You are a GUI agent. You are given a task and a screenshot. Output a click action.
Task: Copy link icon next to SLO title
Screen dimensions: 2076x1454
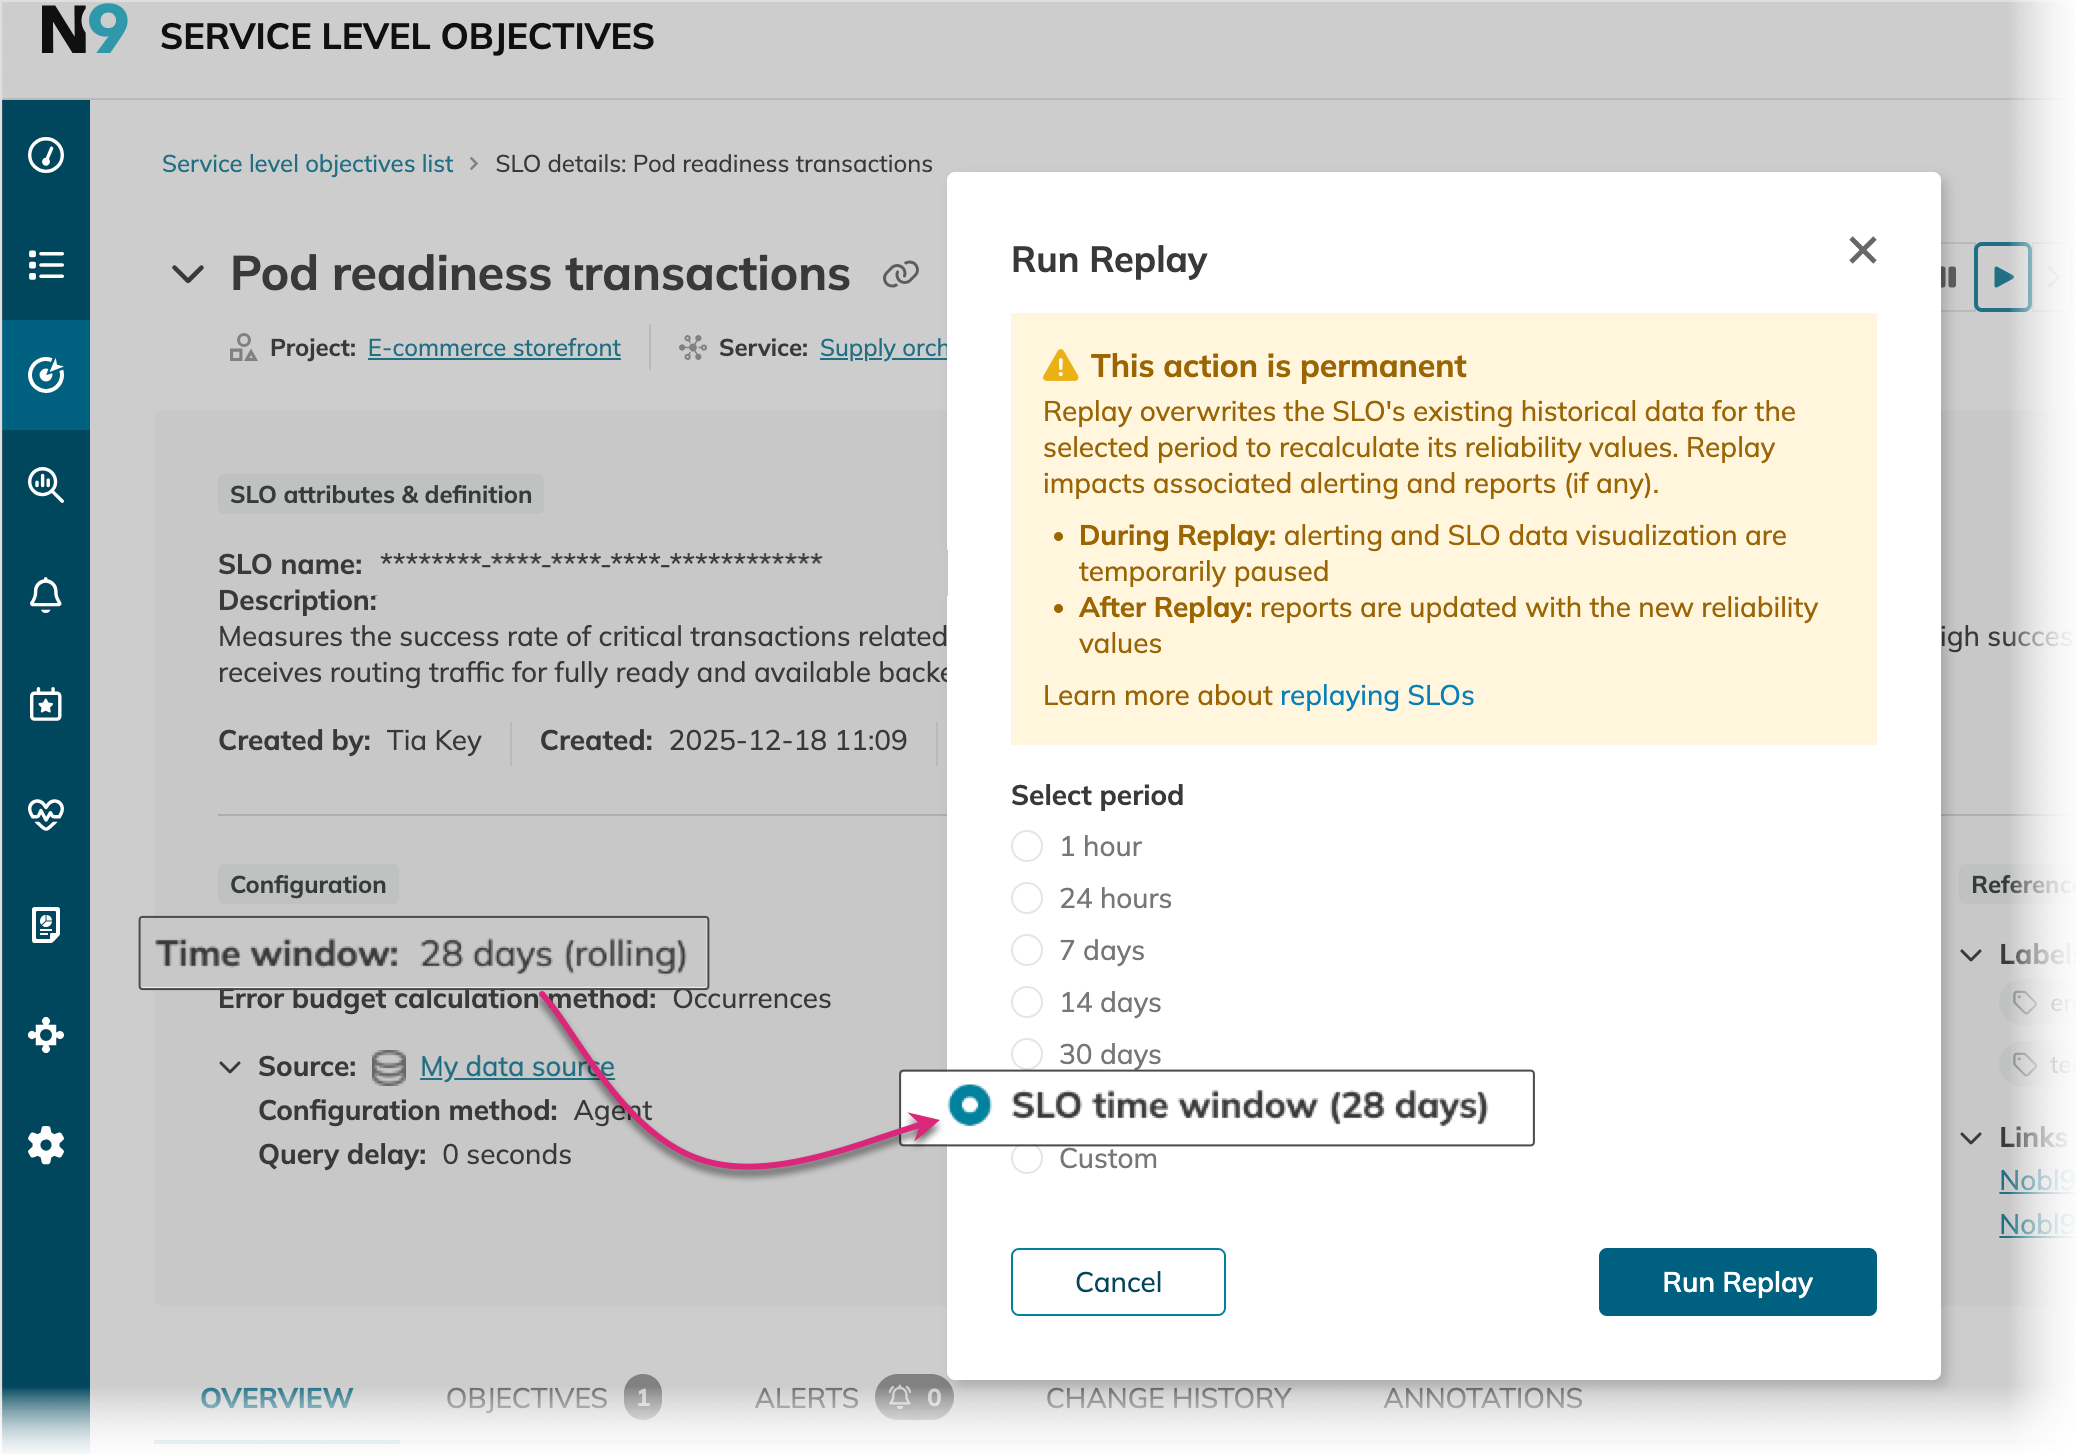pos(900,274)
